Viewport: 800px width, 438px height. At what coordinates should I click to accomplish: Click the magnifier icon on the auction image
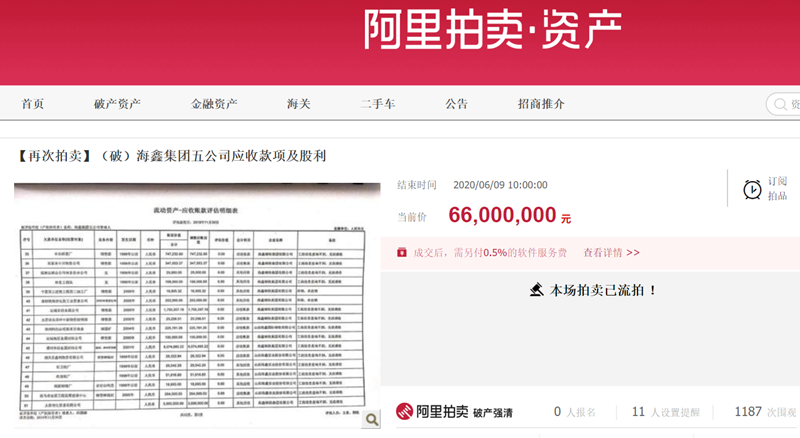coord(372,419)
